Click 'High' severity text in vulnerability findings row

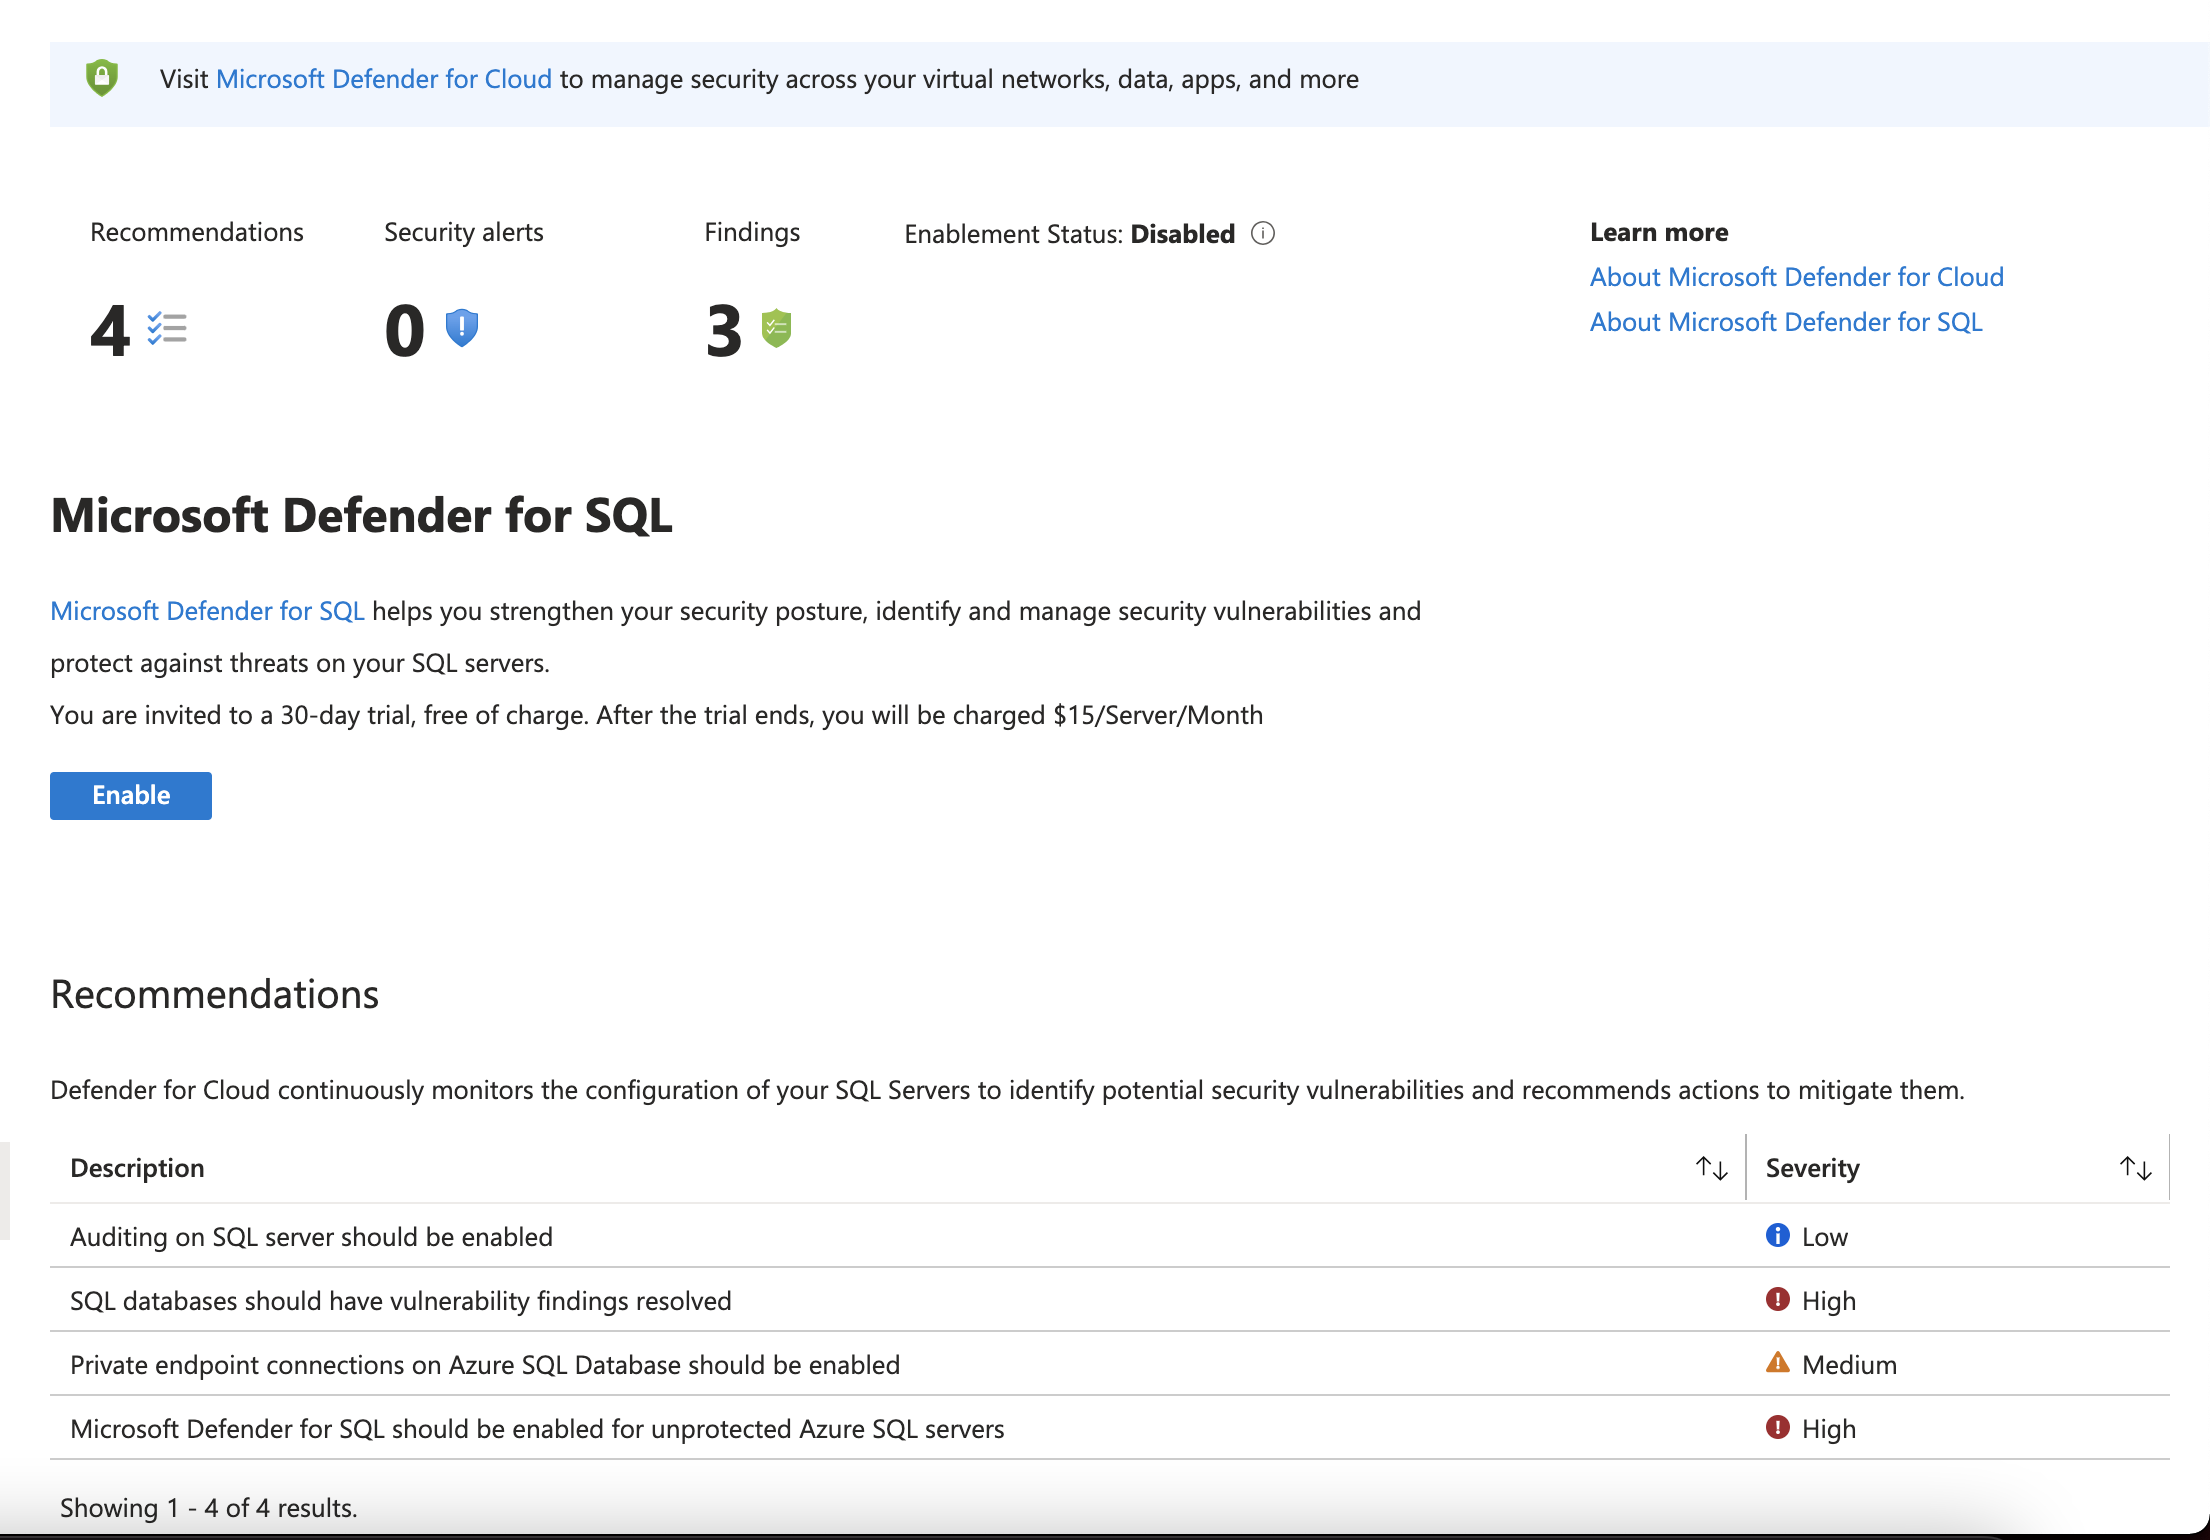click(x=1829, y=1301)
